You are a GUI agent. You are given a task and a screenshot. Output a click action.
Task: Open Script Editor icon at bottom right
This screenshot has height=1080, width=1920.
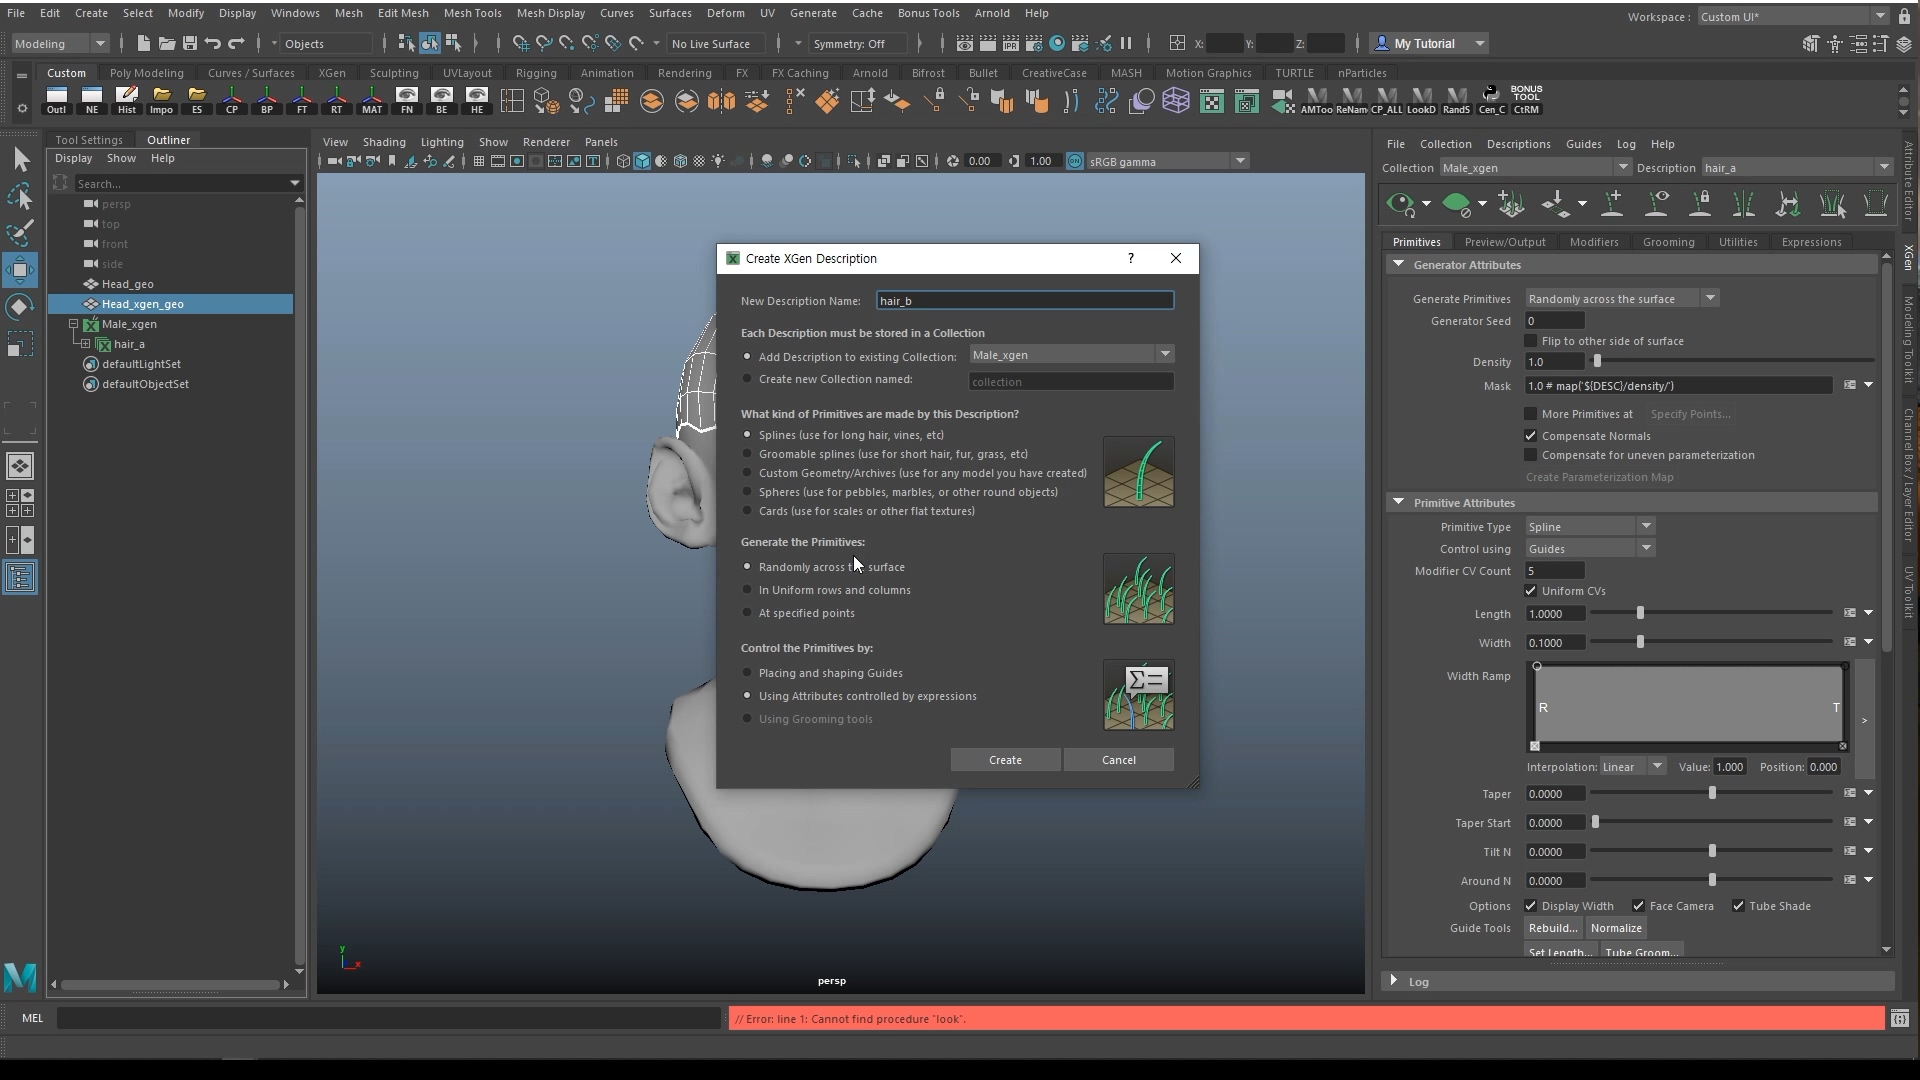pyautogui.click(x=1899, y=1018)
